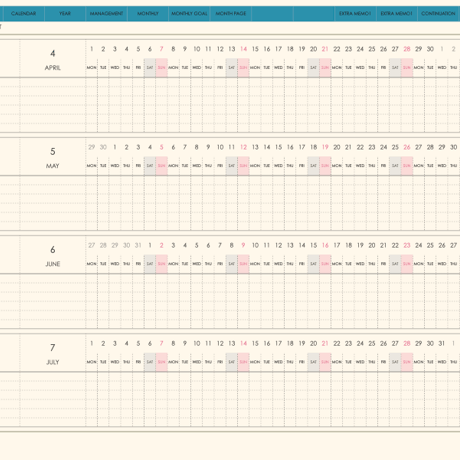This screenshot has width=460, height=460.
Task: Click MON cell under April 8
Action: point(173,68)
